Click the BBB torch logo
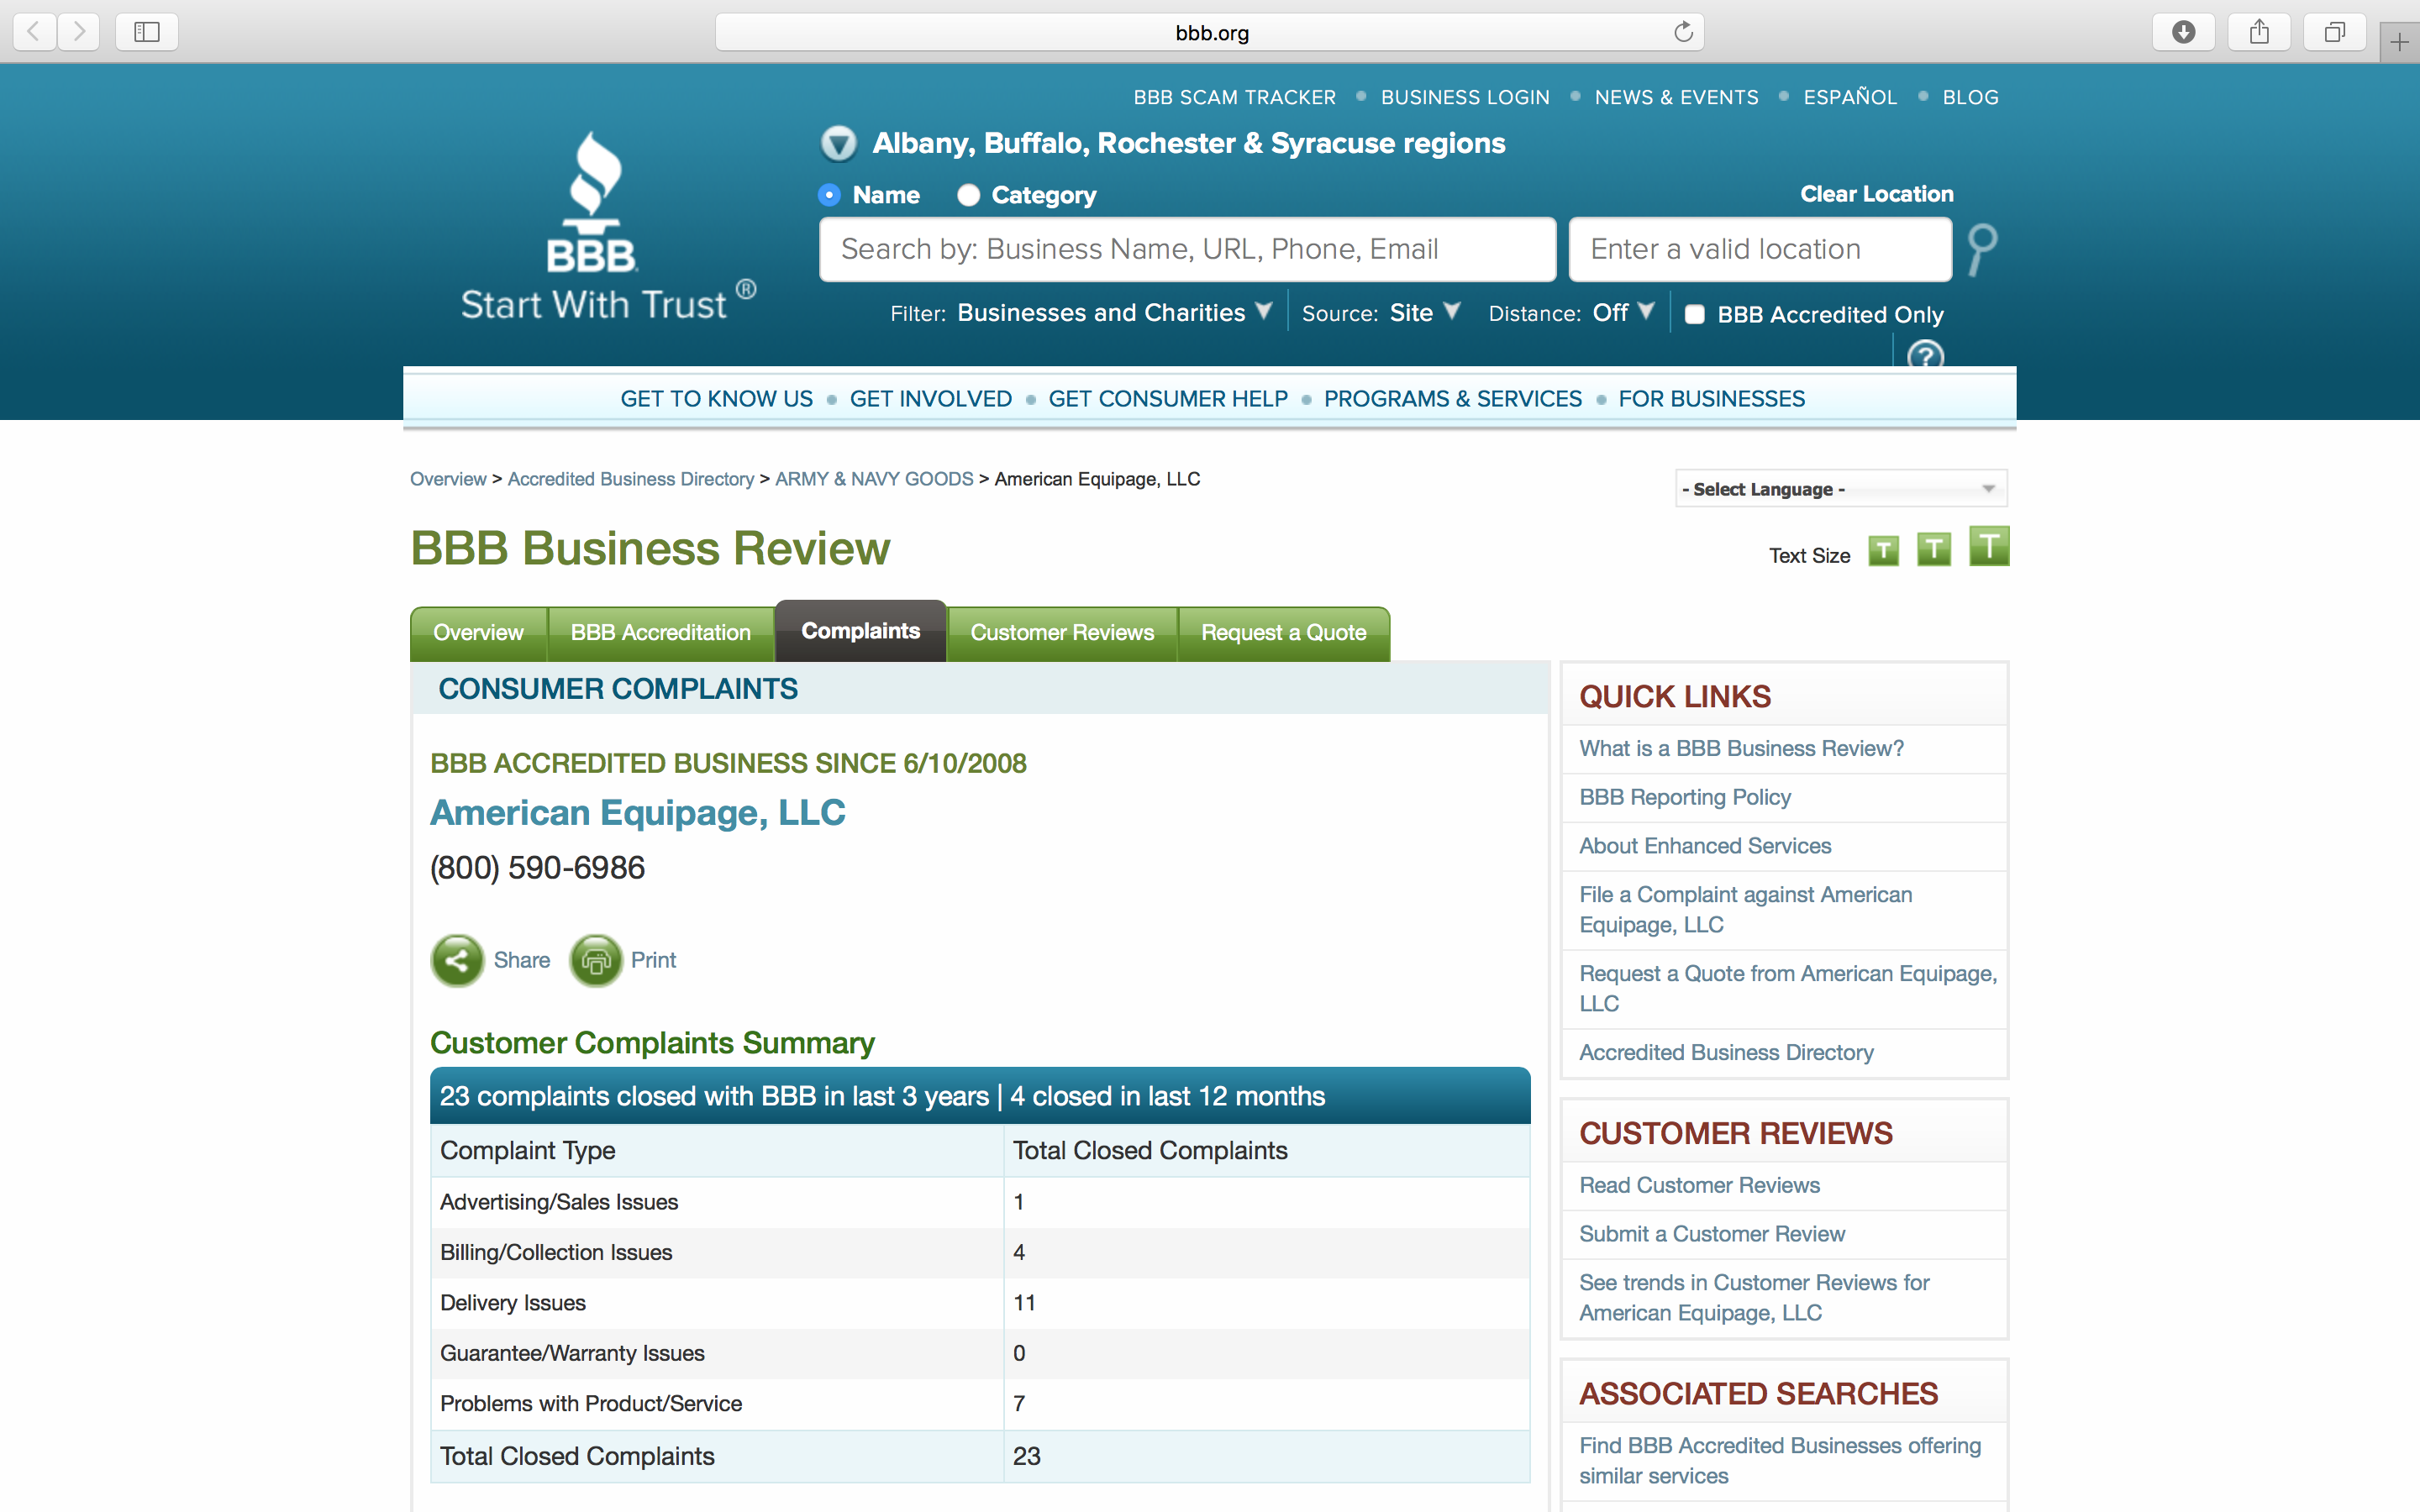 pyautogui.click(x=594, y=203)
